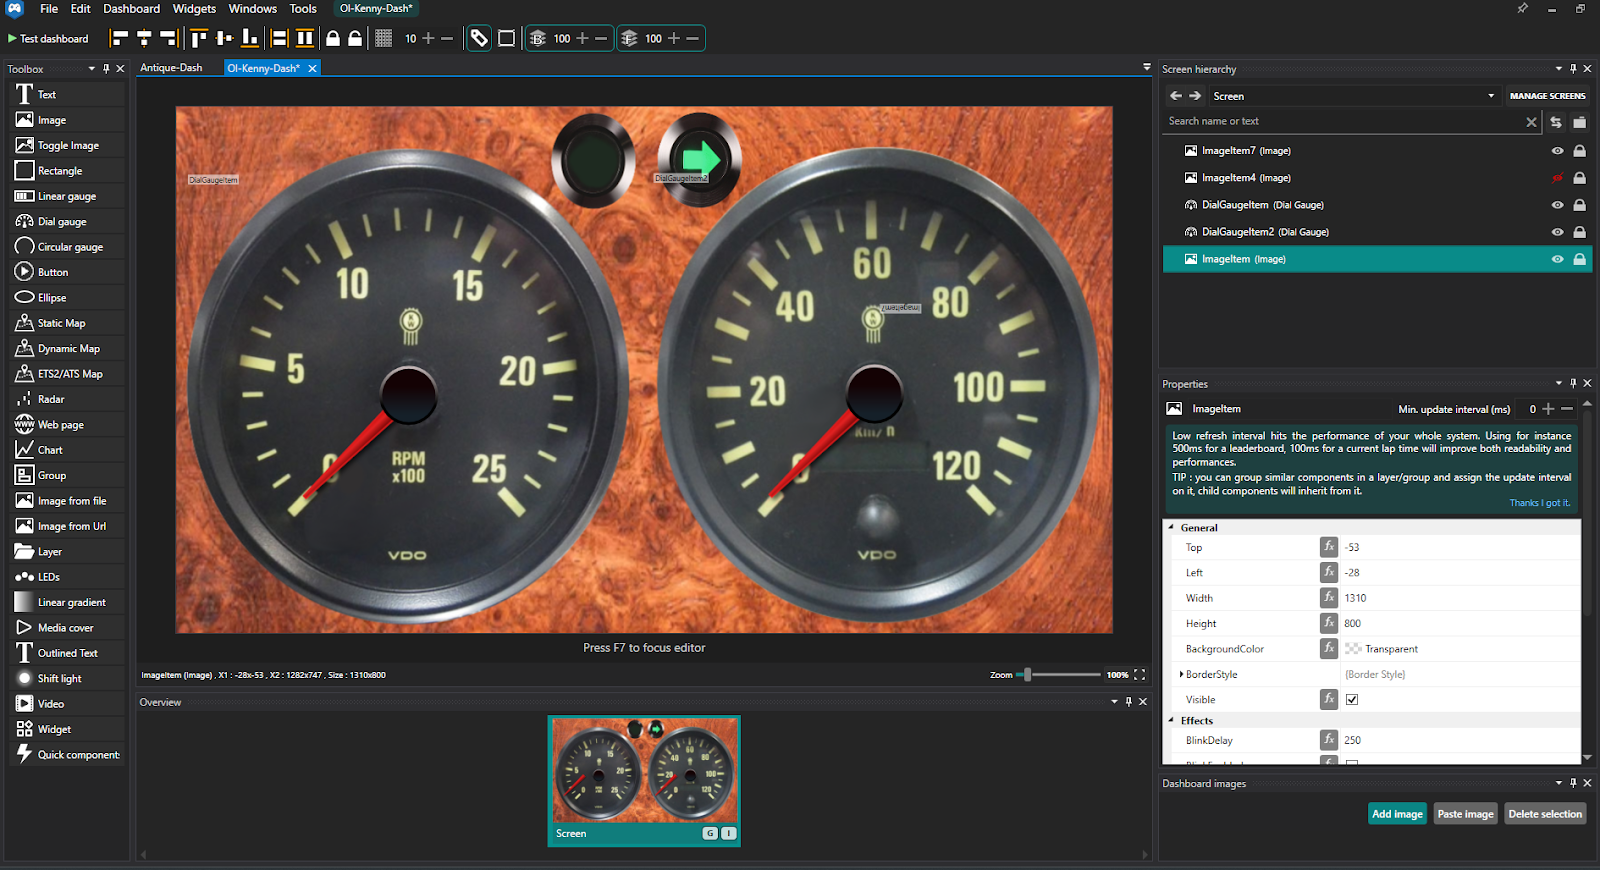Screen dimensions: 1600x870
Task: Open Screen hierarchy panel options dropdown arrow
Action: (x=1558, y=69)
